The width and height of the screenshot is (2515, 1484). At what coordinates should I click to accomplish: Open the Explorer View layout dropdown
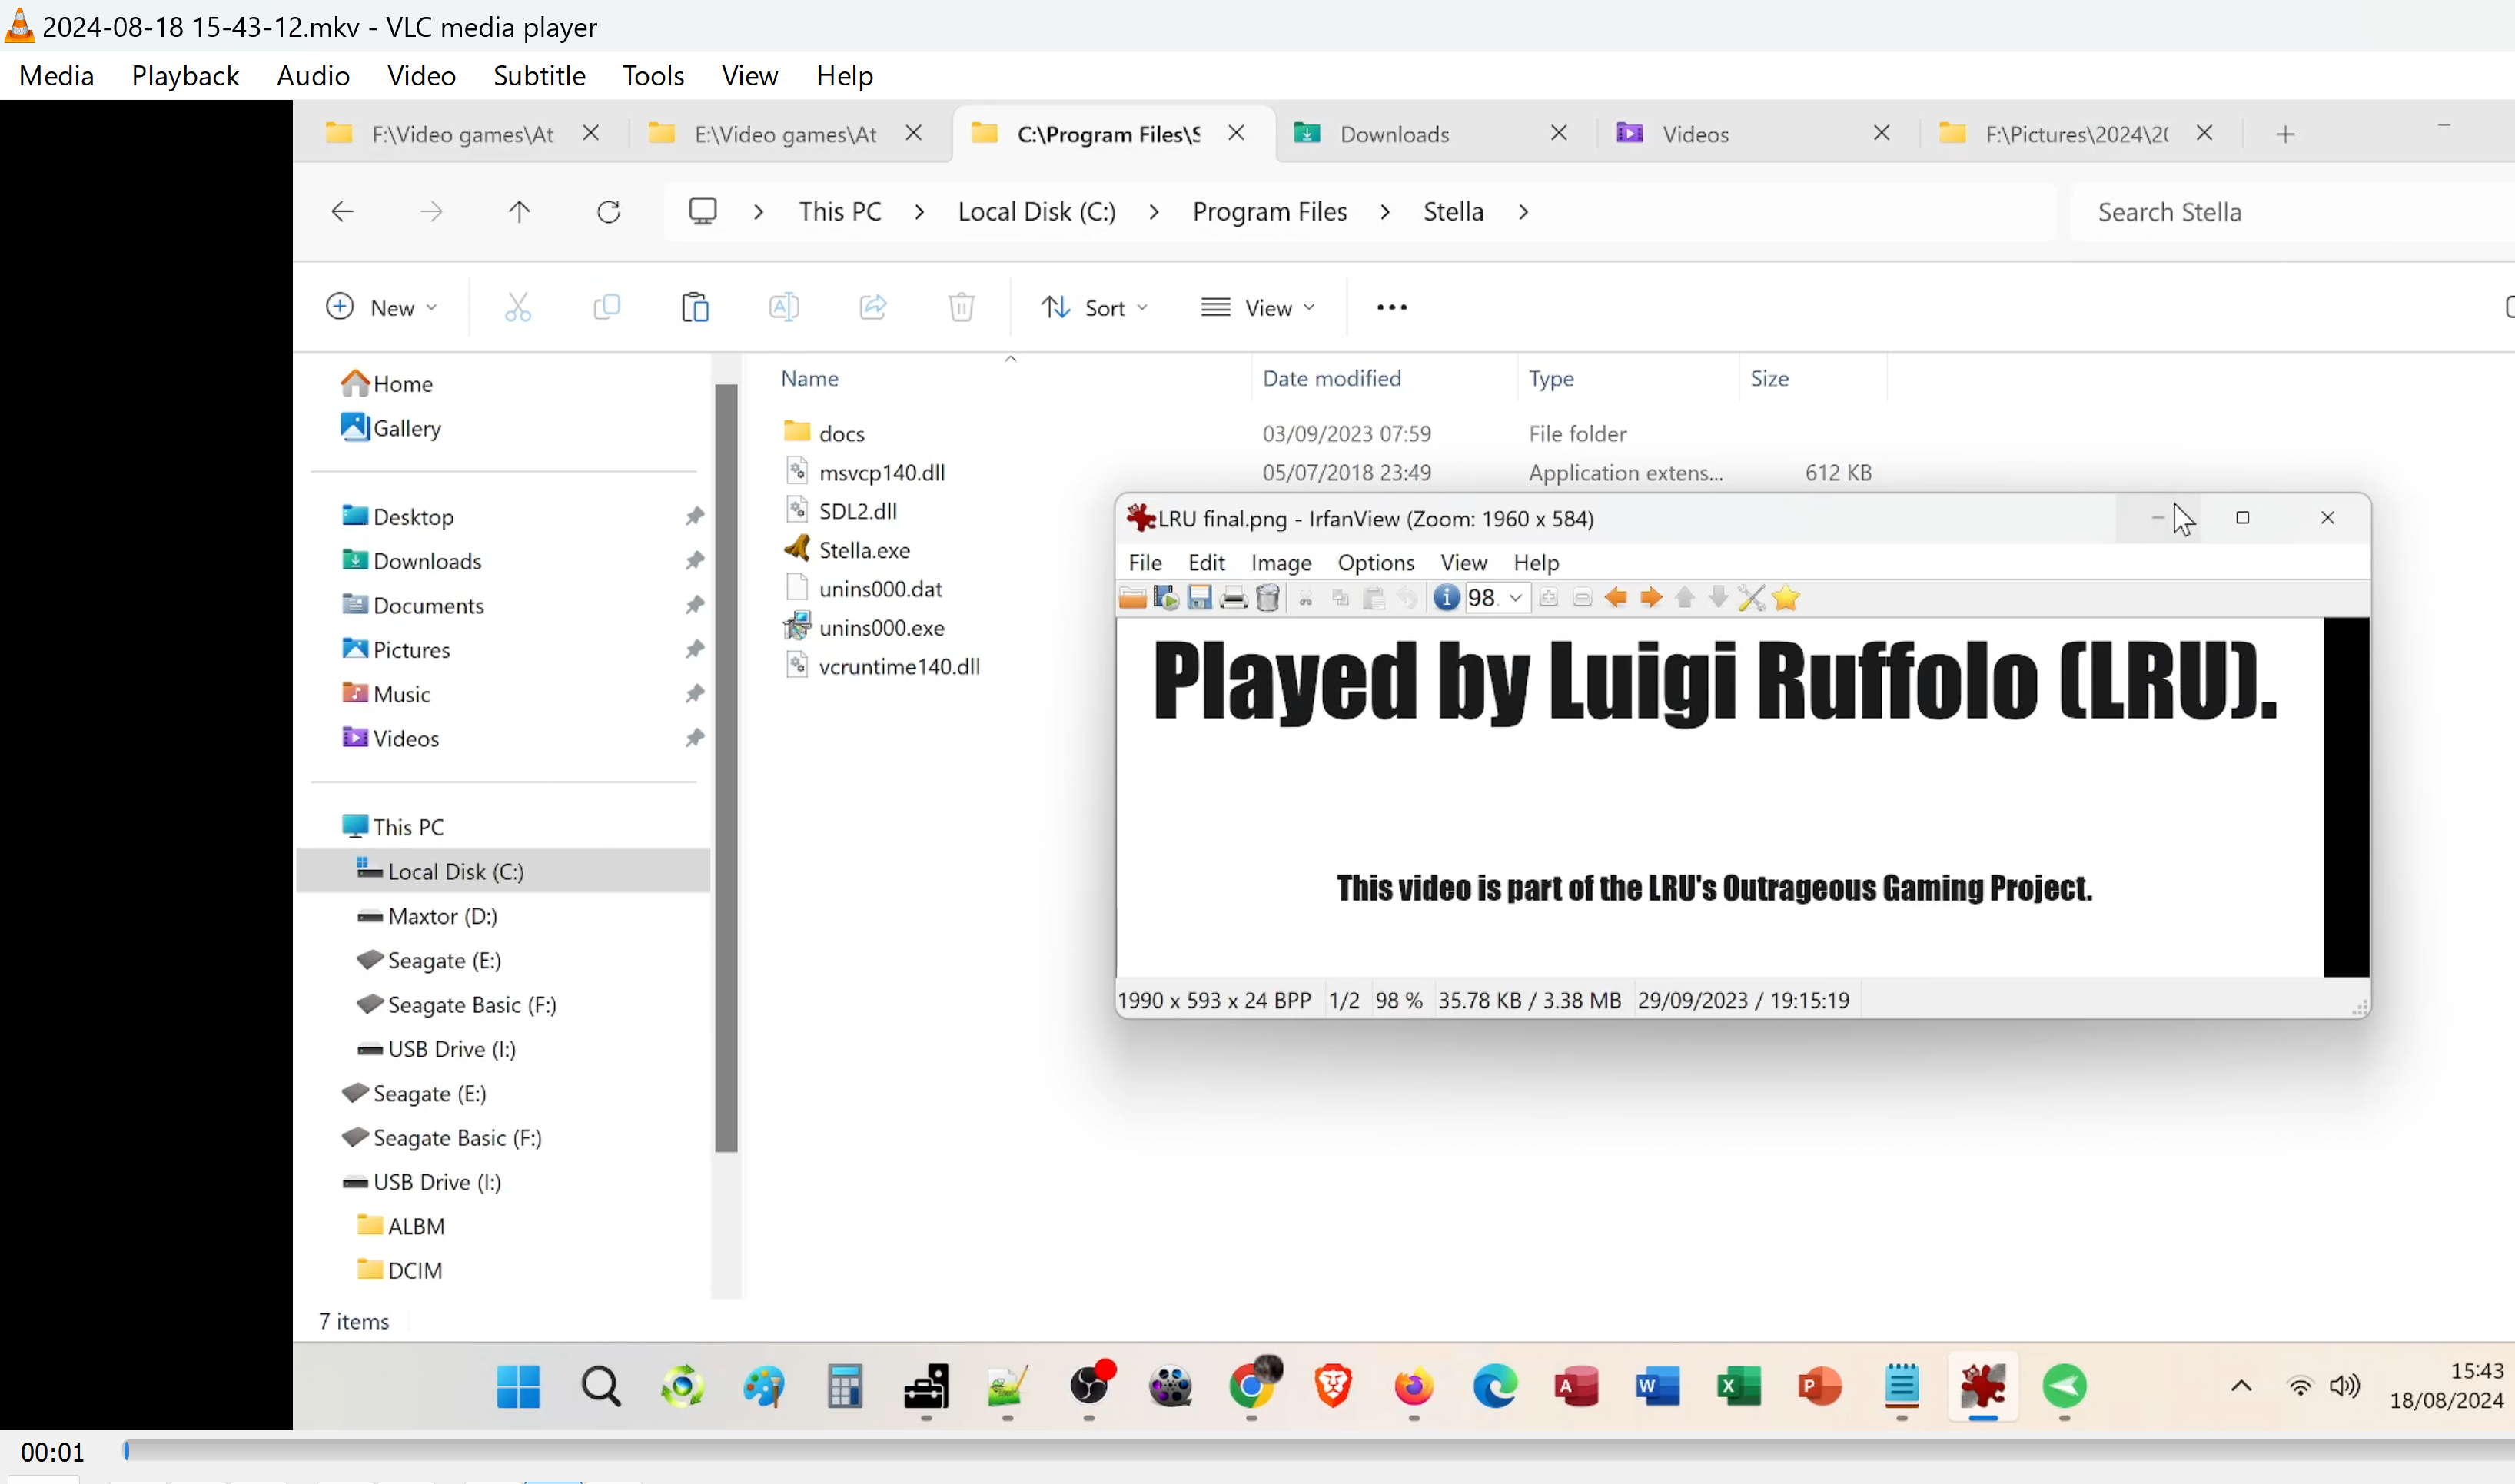point(1257,308)
